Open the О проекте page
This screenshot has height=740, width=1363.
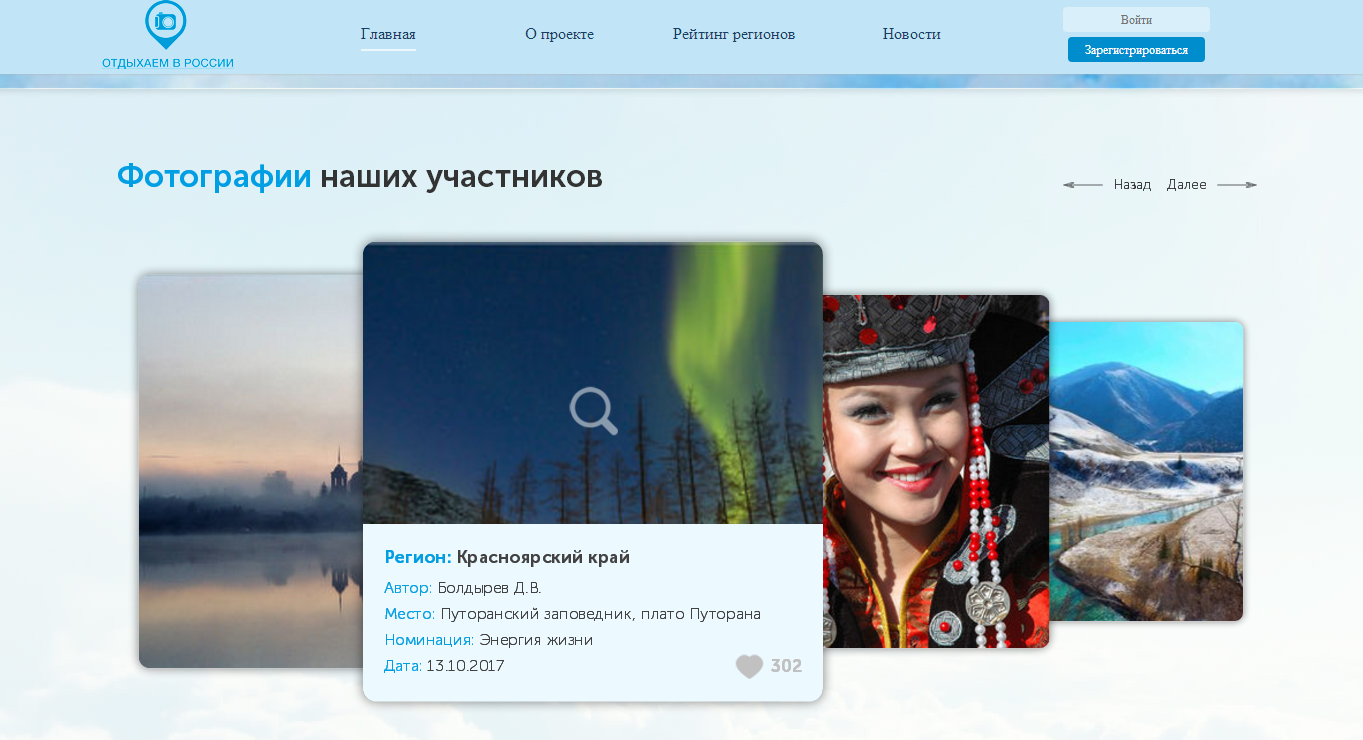(x=559, y=34)
